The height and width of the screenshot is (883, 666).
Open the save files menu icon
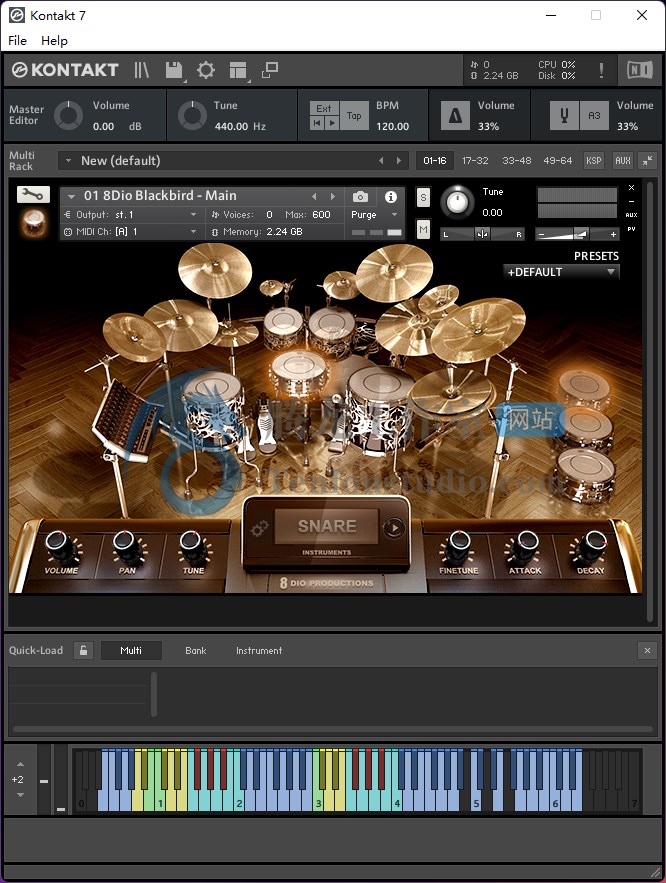coord(174,70)
